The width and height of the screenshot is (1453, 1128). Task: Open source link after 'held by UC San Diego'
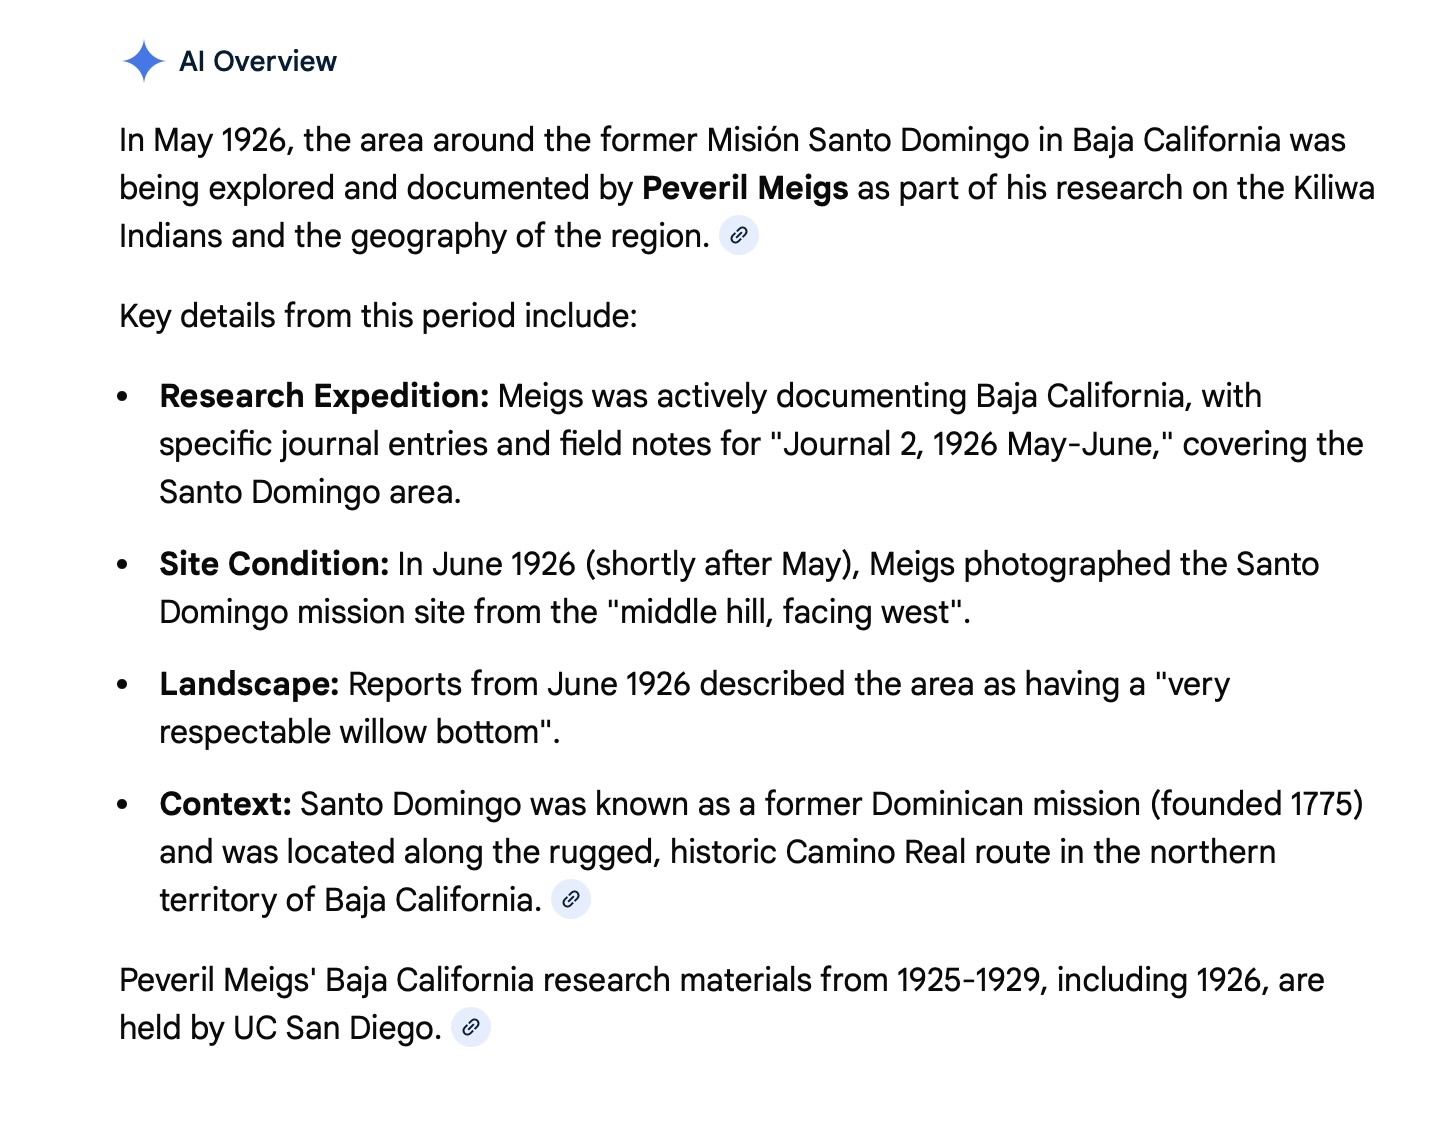[x=471, y=1027]
